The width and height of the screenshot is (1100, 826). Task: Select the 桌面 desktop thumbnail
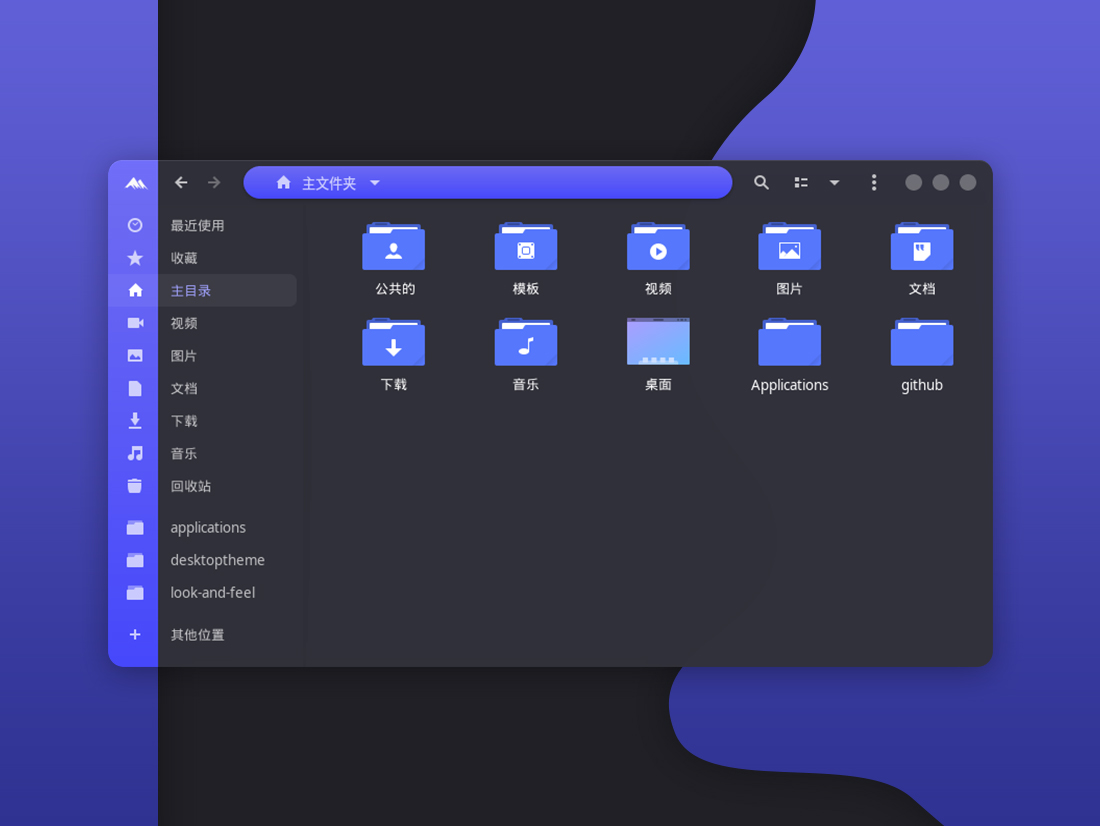658,342
